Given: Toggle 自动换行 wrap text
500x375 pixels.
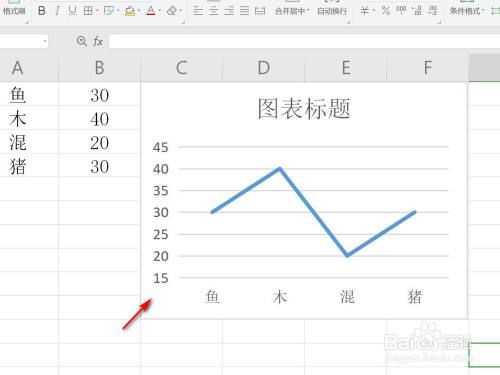Looking at the screenshot, I should [x=332, y=11].
